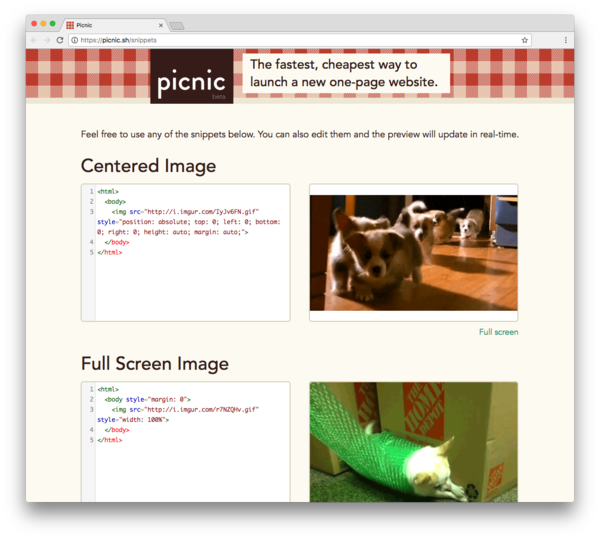Click the macOS green fullscreen window button
The height and width of the screenshot is (539, 600).
pos(53,23)
